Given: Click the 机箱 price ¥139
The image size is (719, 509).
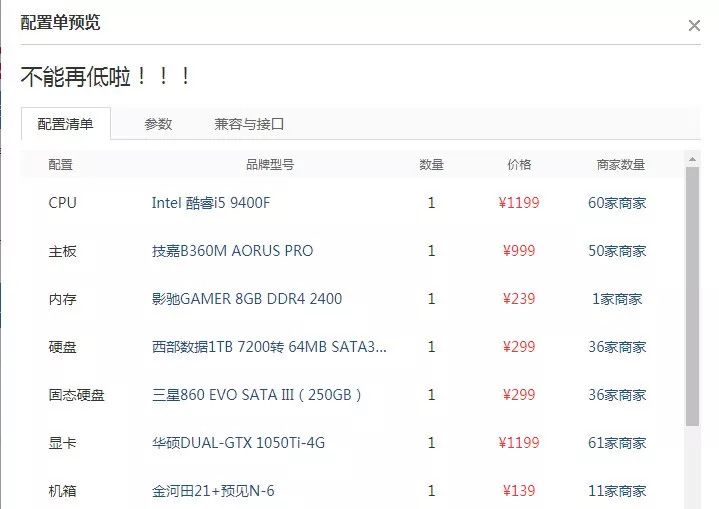Looking at the screenshot, I should click(x=519, y=491).
